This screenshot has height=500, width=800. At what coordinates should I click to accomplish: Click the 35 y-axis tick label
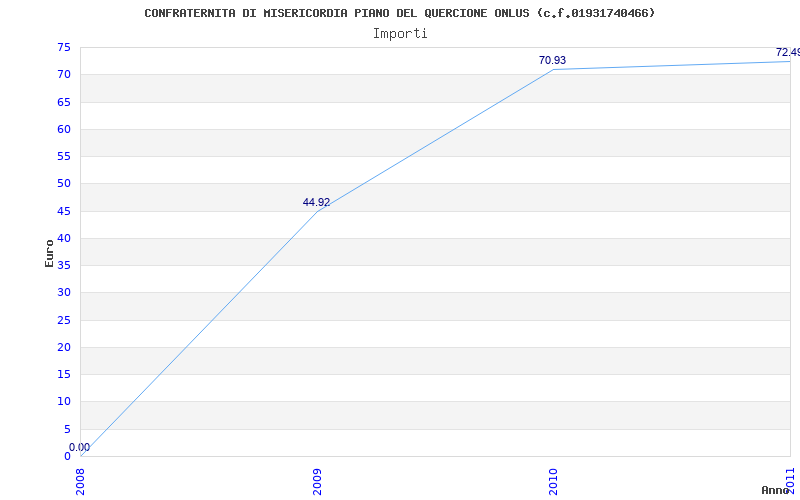point(64,265)
